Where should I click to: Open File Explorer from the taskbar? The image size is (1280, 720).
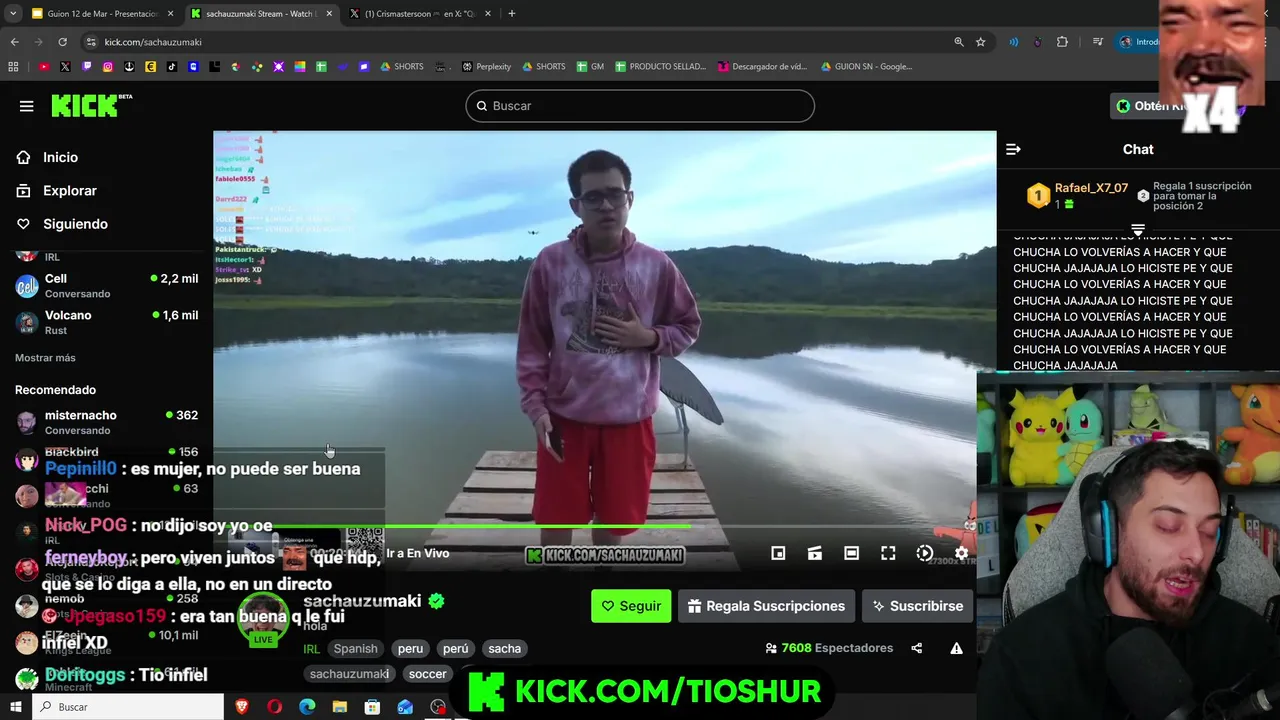pos(340,707)
